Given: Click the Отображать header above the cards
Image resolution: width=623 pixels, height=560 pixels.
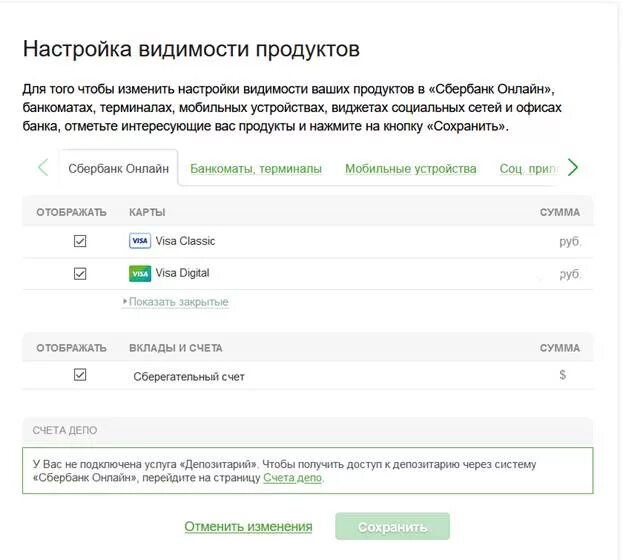Looking at the screenshot, I should pos(72,212).
